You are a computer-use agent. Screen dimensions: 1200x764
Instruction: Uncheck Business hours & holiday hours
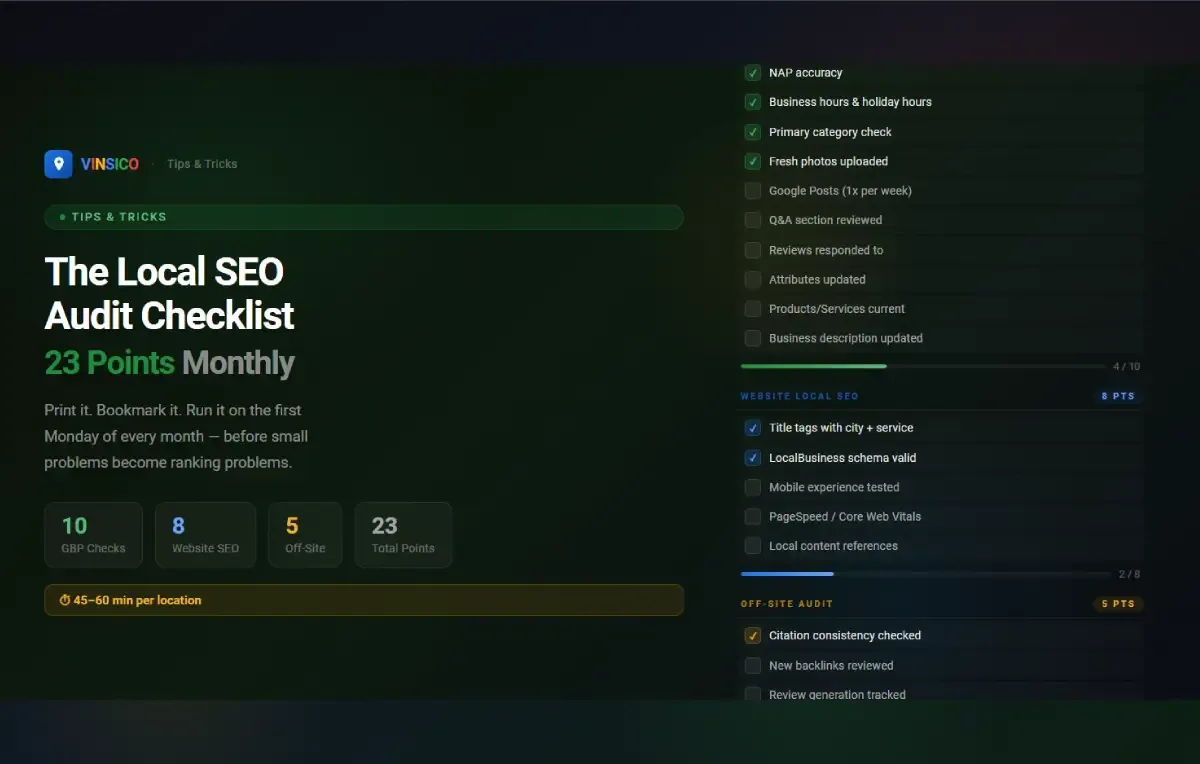[x=753, y=102]
